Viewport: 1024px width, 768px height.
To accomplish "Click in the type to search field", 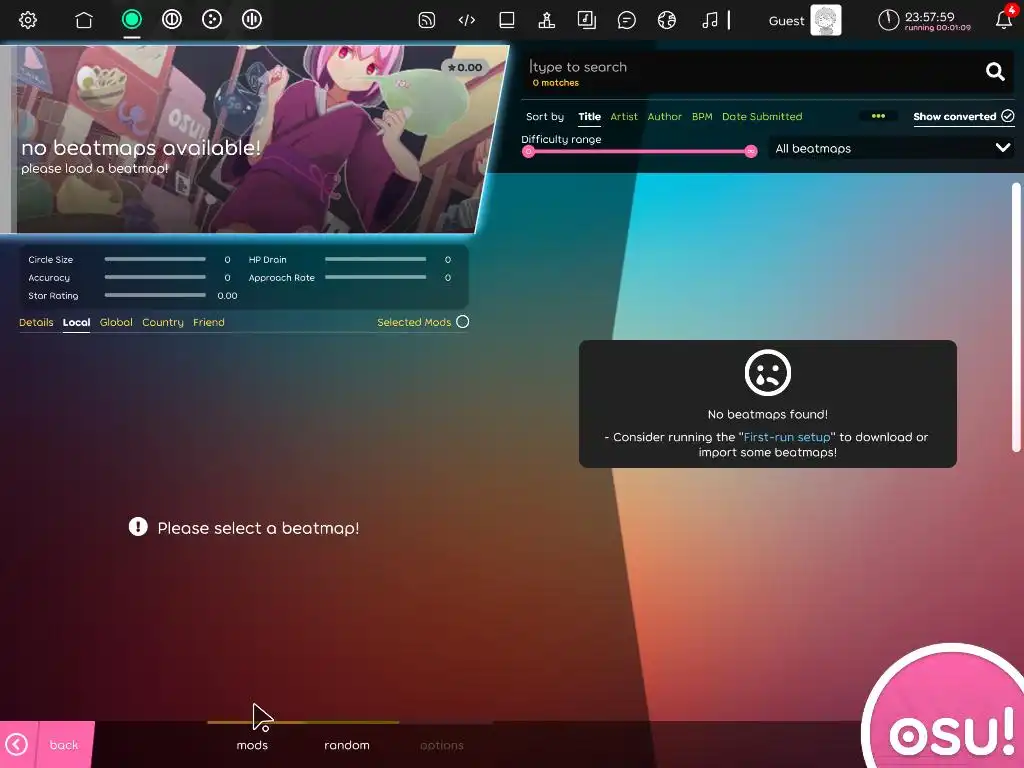I will [x=751, y=67].
